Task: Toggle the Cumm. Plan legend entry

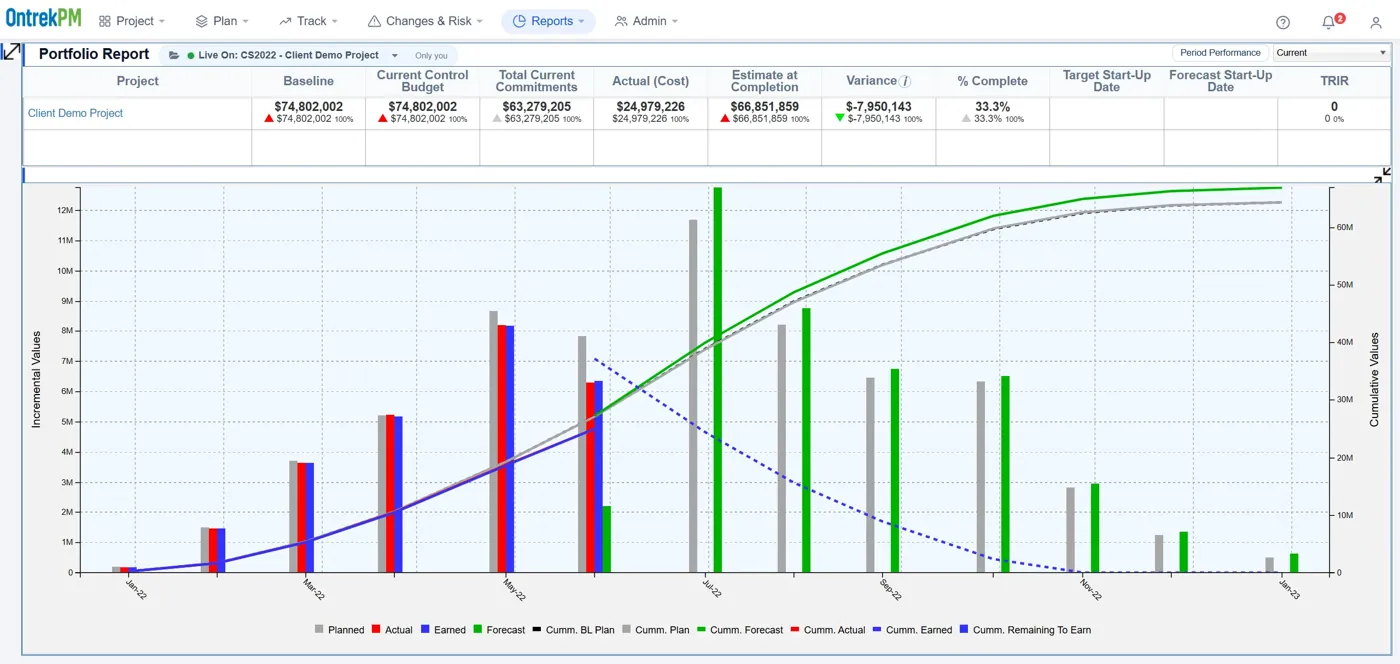Action: coord(655,630)
